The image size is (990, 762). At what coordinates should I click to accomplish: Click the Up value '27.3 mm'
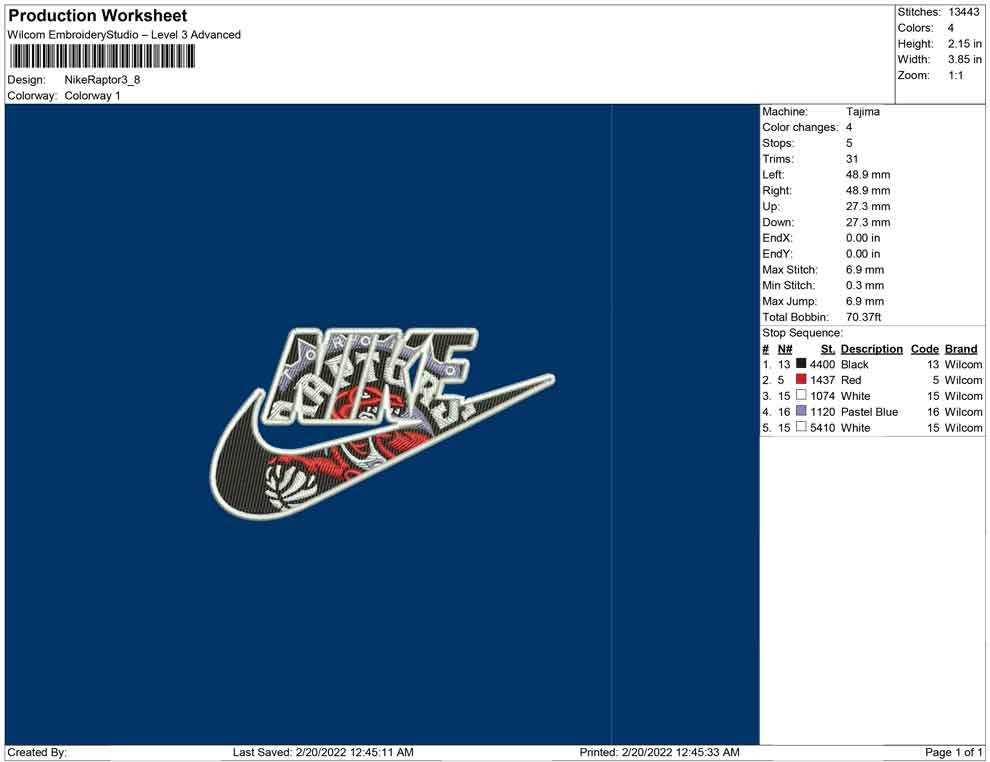coord(868,206)
